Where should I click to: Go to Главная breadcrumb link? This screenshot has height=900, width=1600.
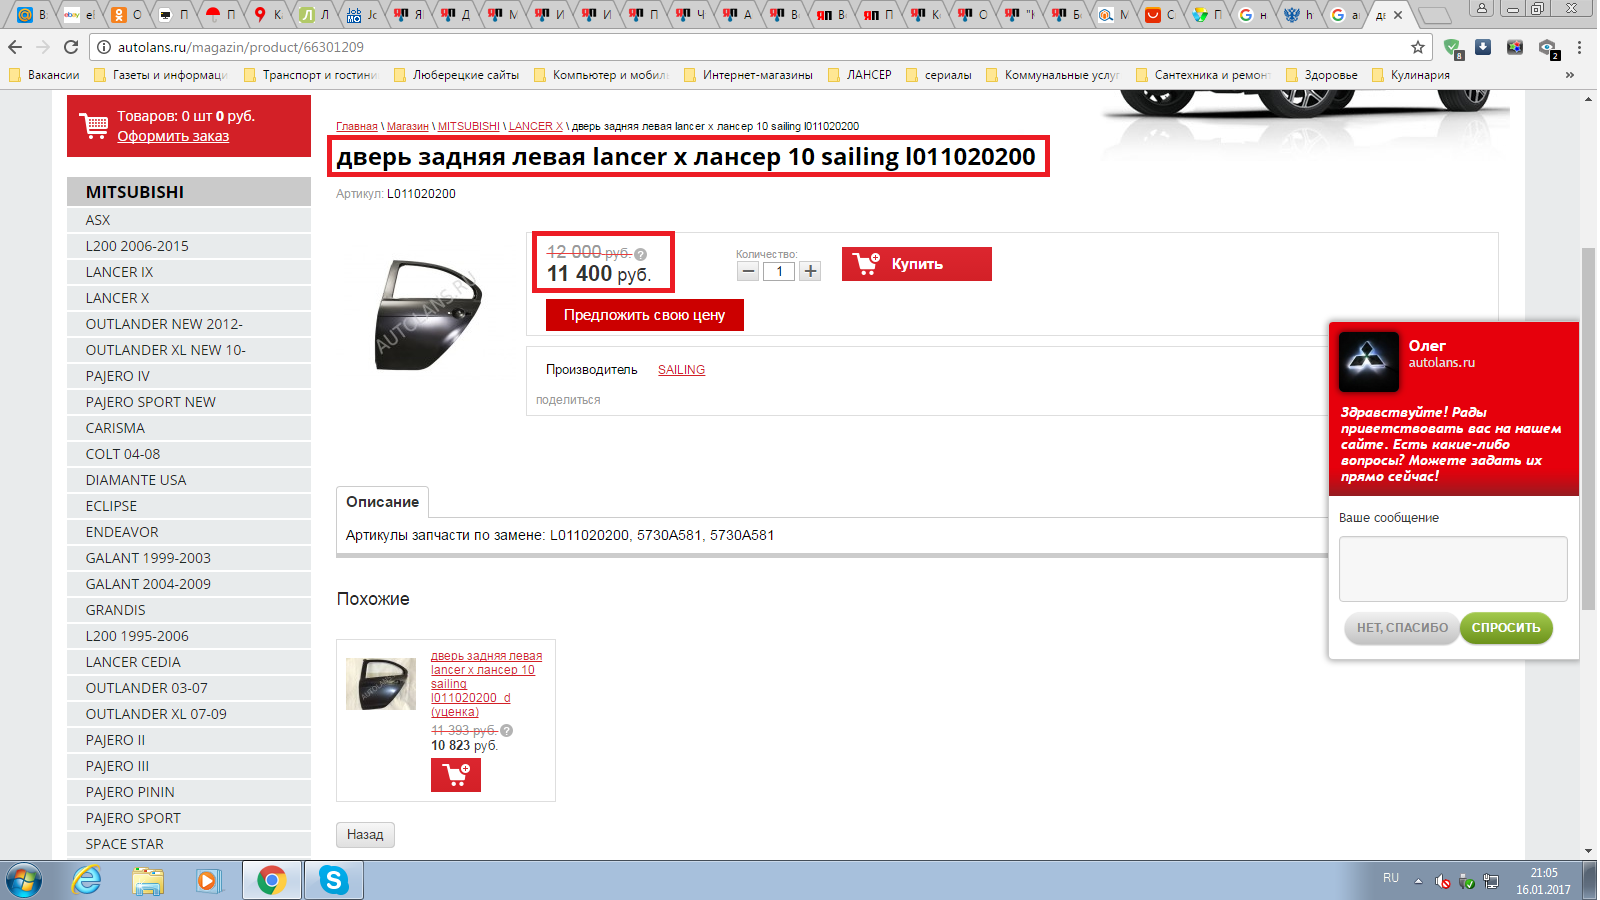357,126
